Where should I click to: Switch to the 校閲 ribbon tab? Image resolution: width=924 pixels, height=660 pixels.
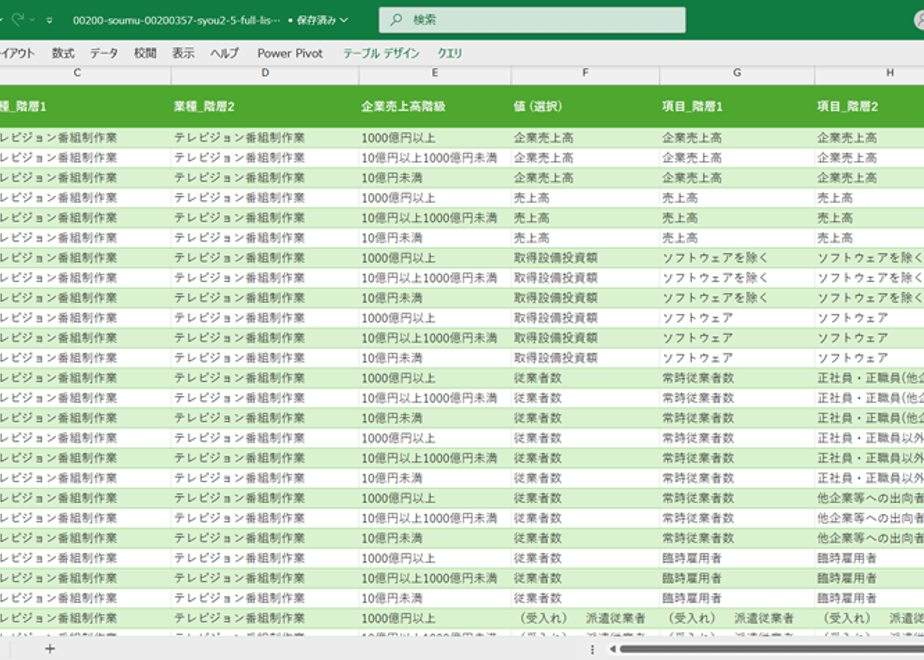[145, 53]
